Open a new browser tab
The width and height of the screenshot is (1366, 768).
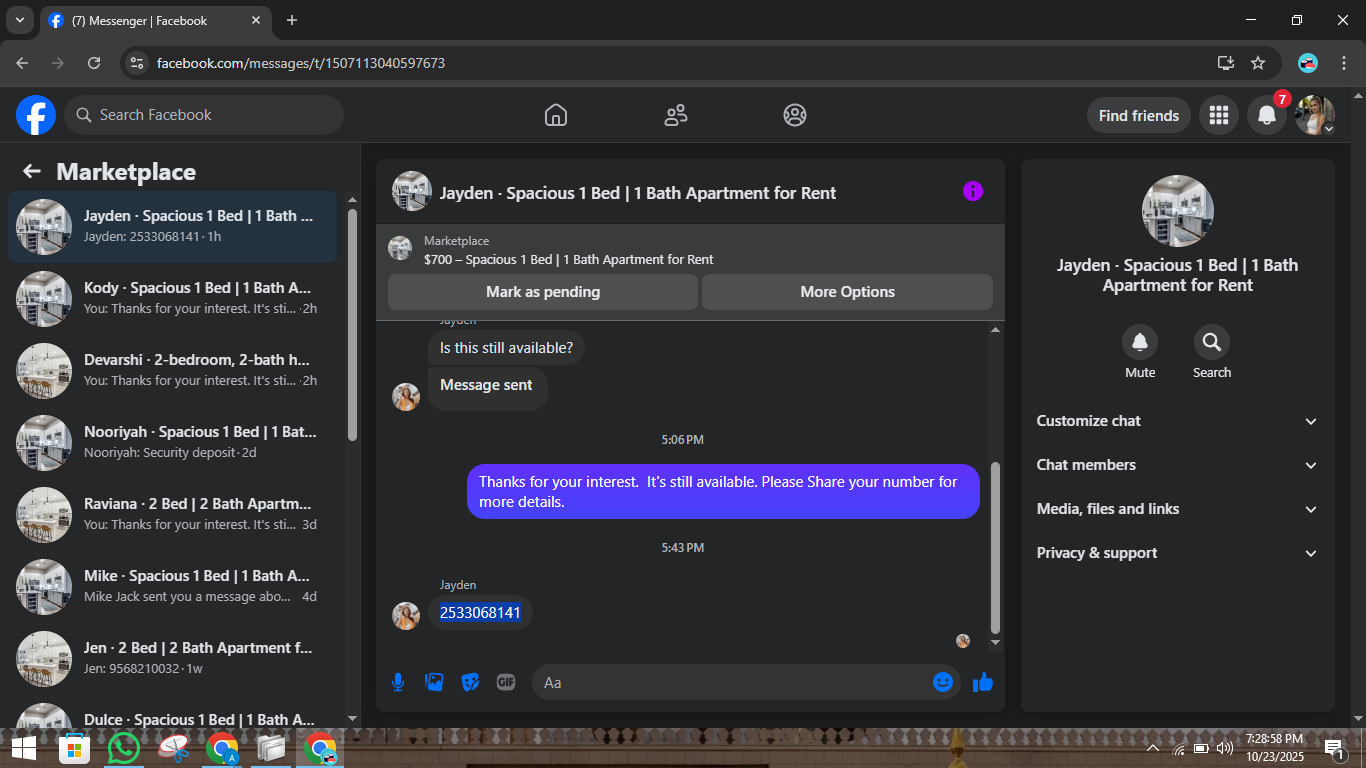point(292,20)
